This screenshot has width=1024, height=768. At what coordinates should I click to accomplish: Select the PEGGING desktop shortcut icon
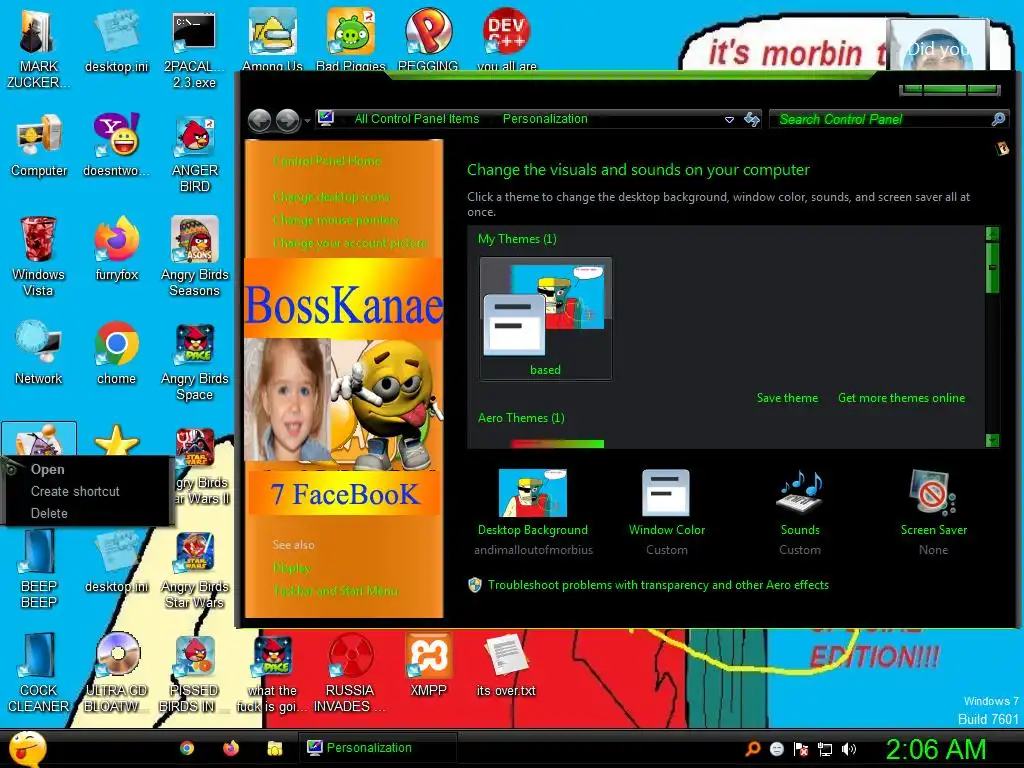(428, 31)
